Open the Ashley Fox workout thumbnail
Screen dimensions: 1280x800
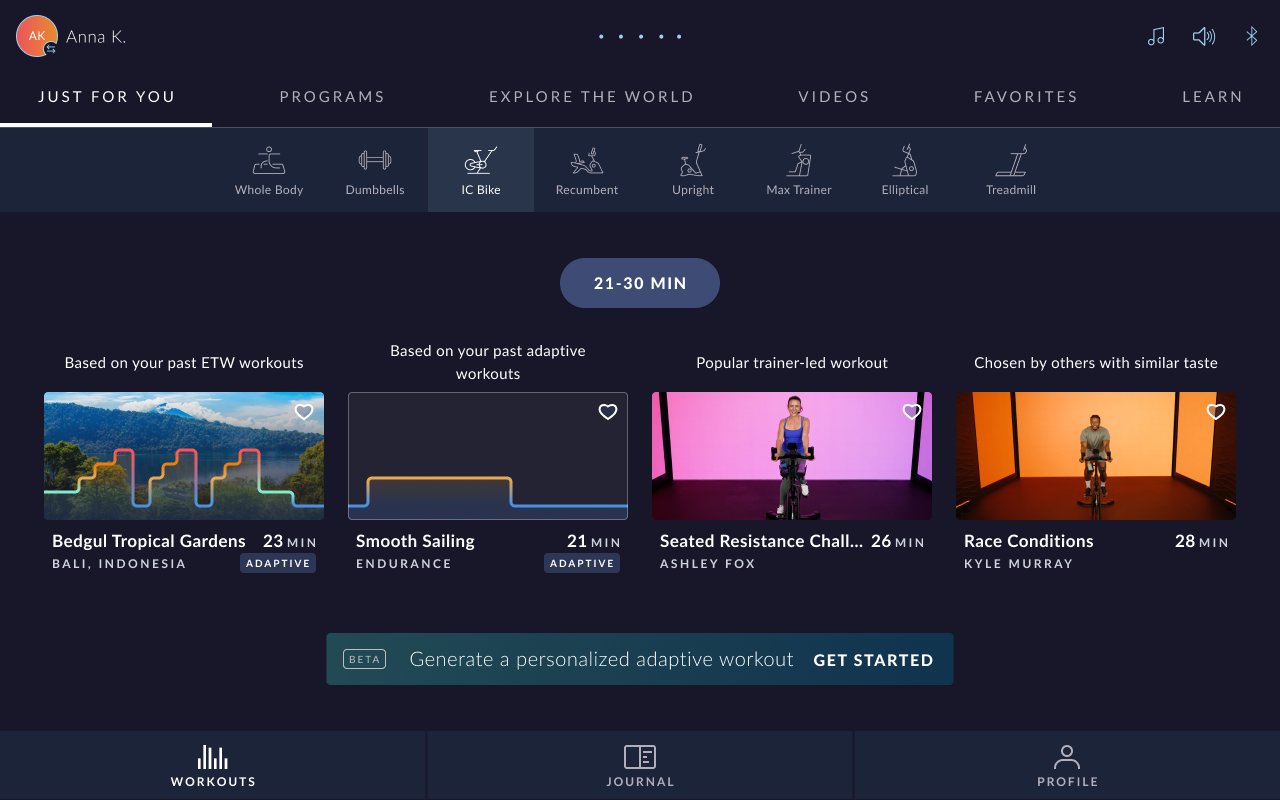click(x=792, y=456)
